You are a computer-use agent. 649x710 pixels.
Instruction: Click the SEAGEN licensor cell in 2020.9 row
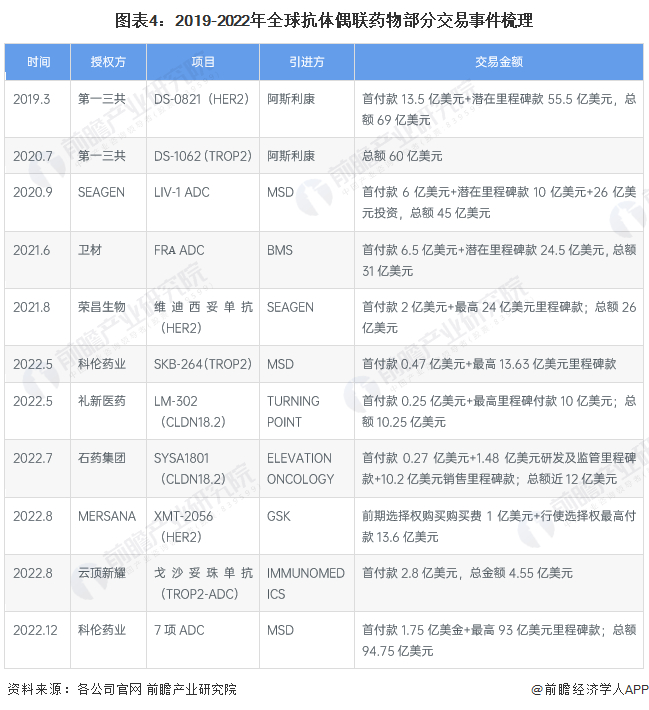pos(108,202)
